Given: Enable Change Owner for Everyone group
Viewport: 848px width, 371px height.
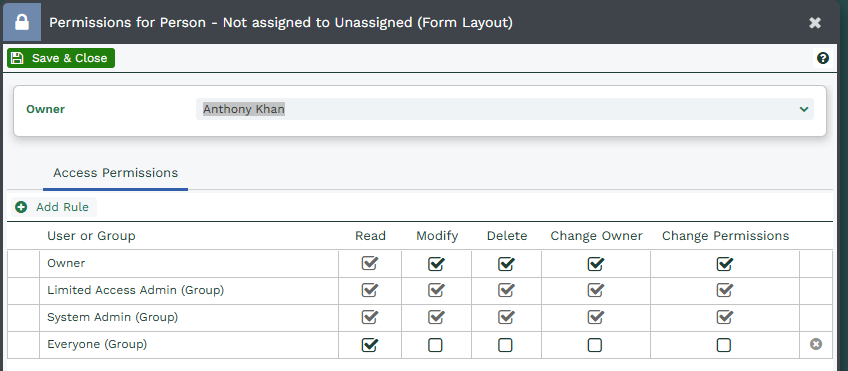Looking at the screenshot, I should [595, 345].
